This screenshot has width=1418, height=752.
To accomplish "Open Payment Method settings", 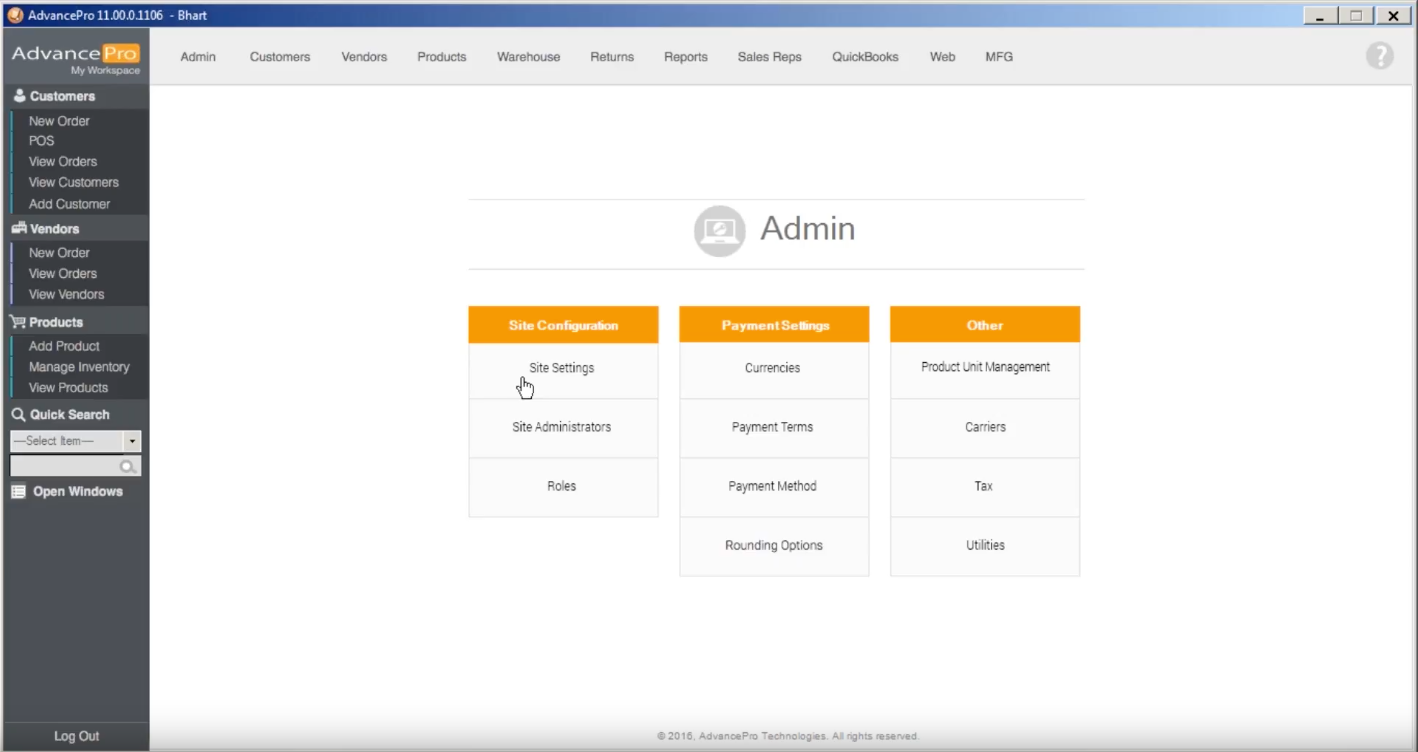I will [774, 486].
